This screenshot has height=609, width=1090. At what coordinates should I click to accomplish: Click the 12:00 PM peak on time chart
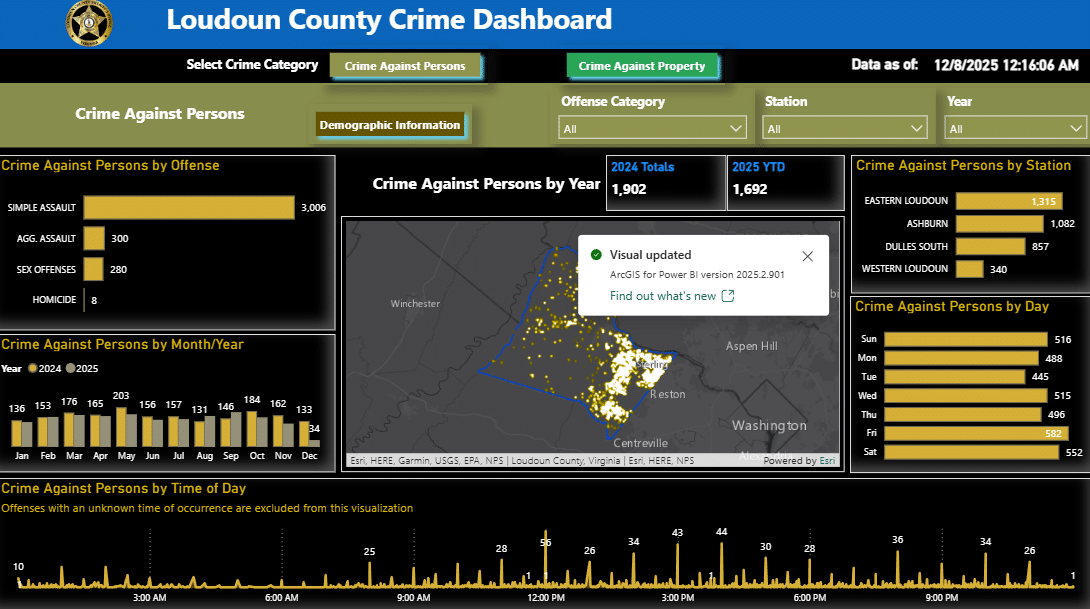[x=546, y=560]
